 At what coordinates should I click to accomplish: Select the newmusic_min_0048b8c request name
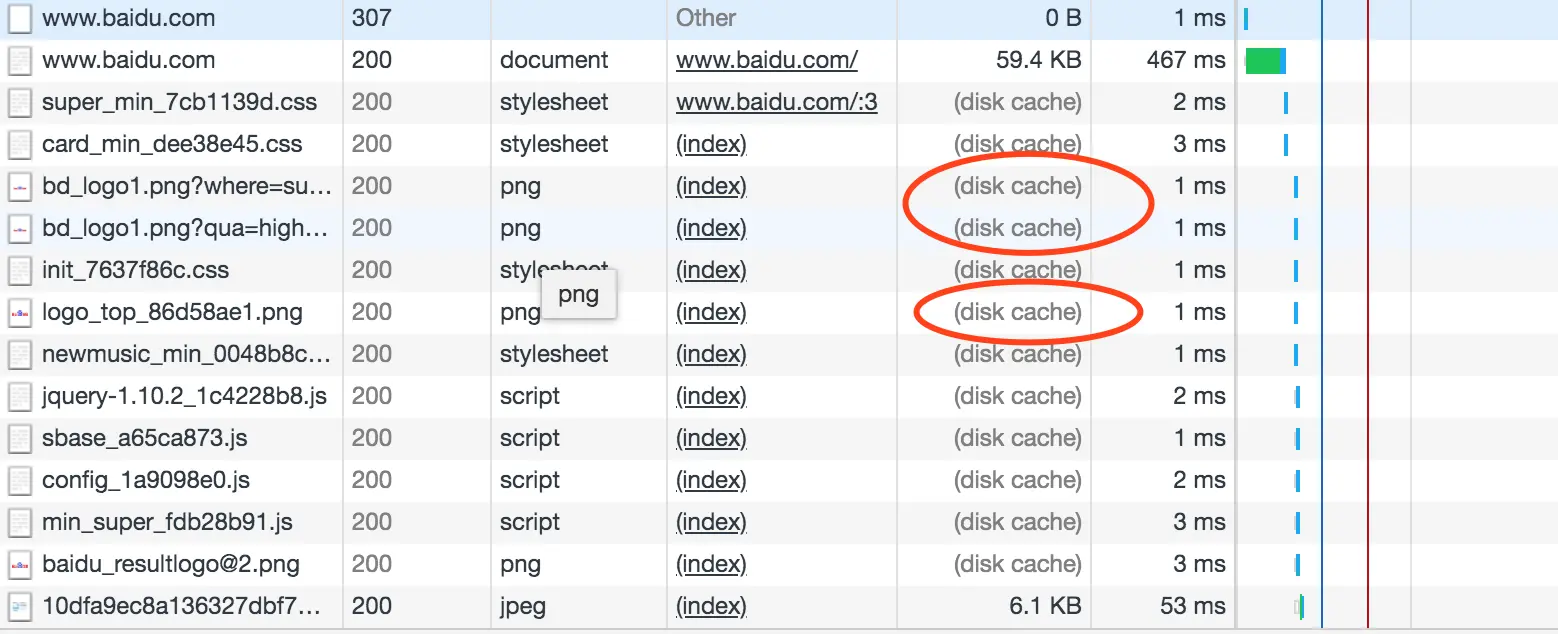[185, 354]
